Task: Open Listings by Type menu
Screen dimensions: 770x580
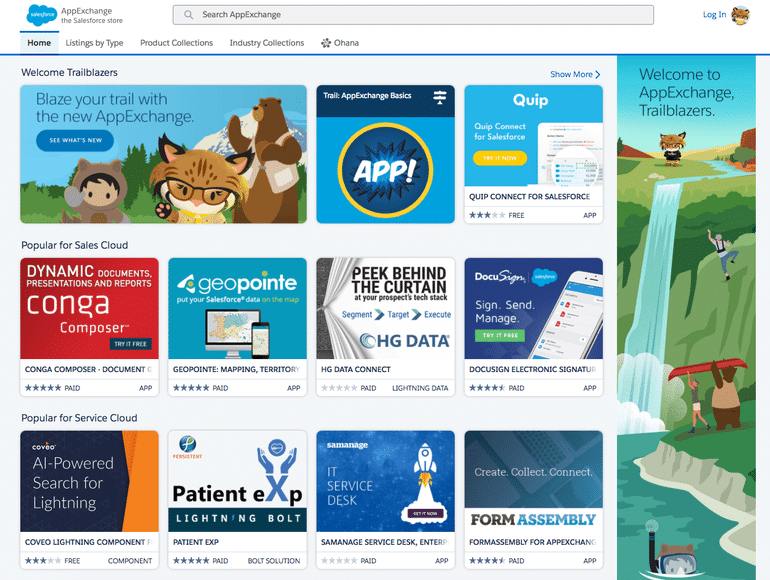Action: tap(94, 43)
